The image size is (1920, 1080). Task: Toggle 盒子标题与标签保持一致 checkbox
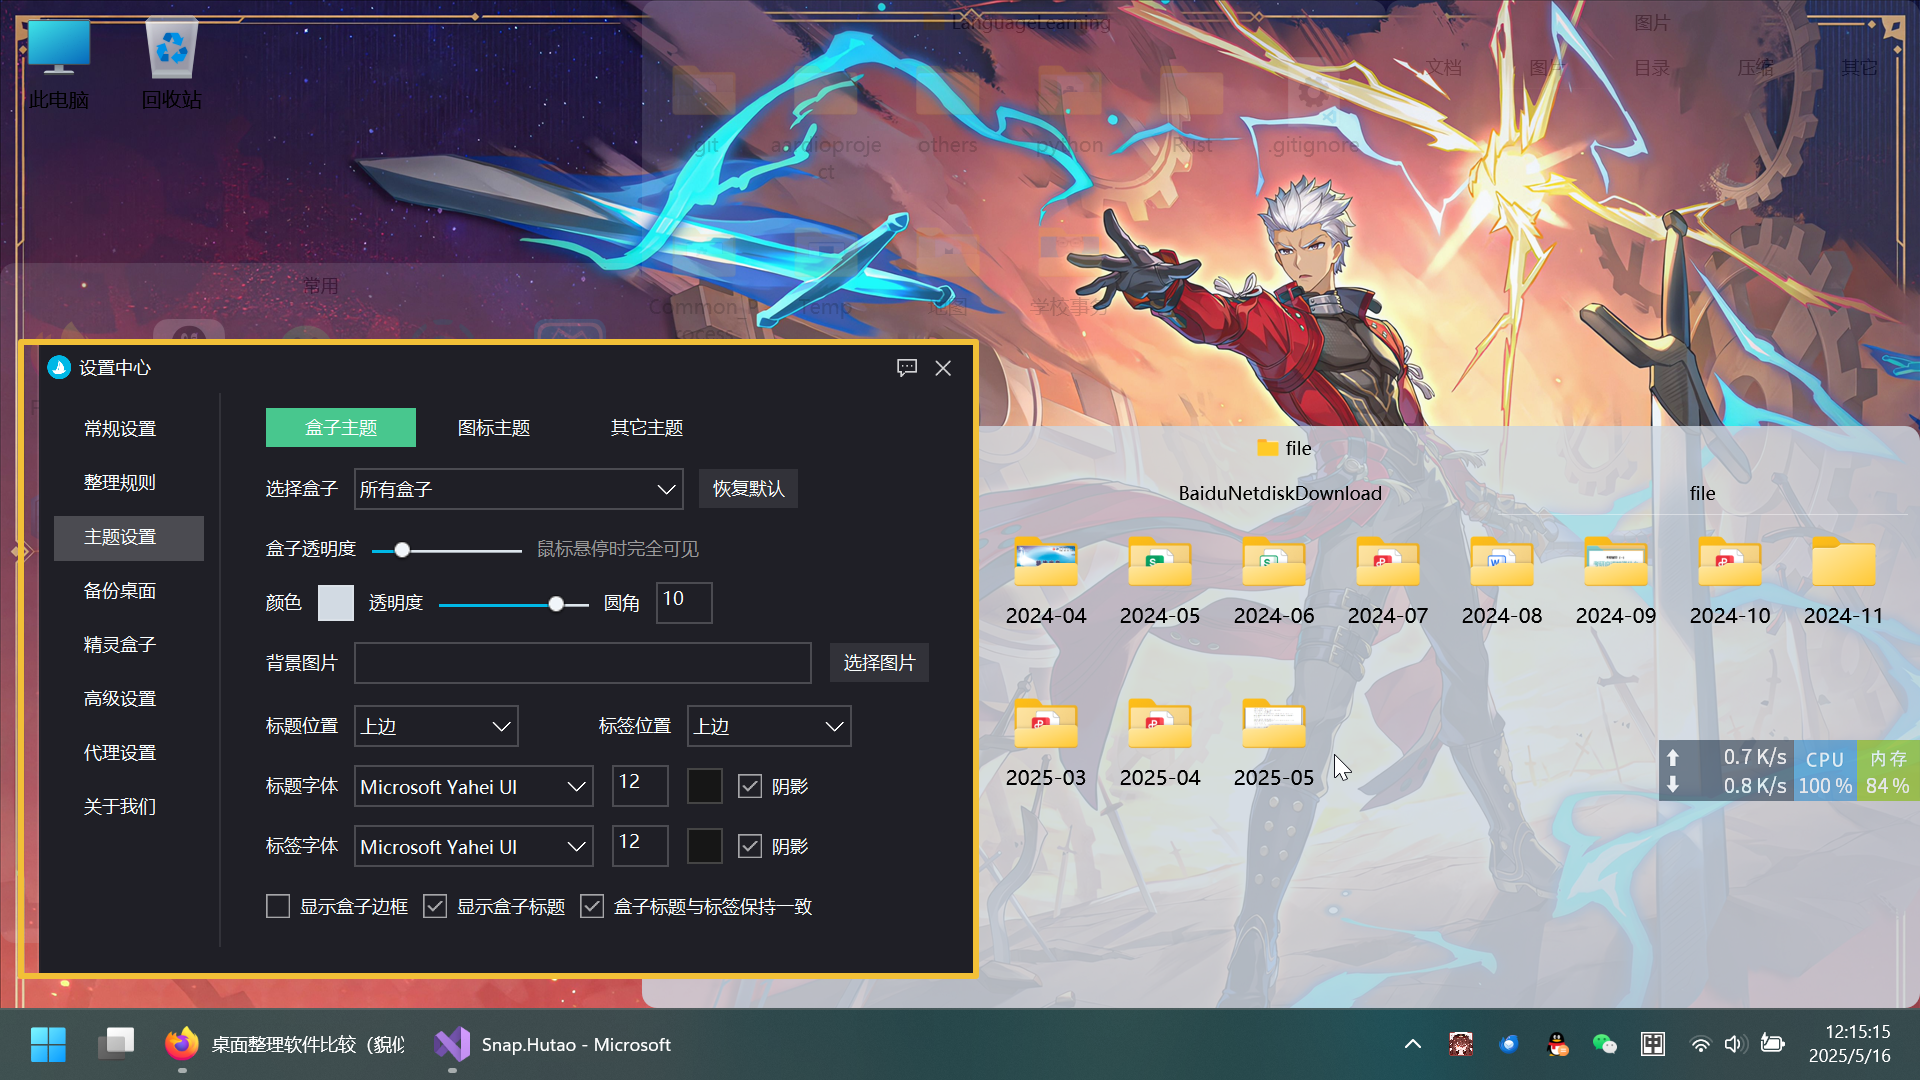(592, 907)
